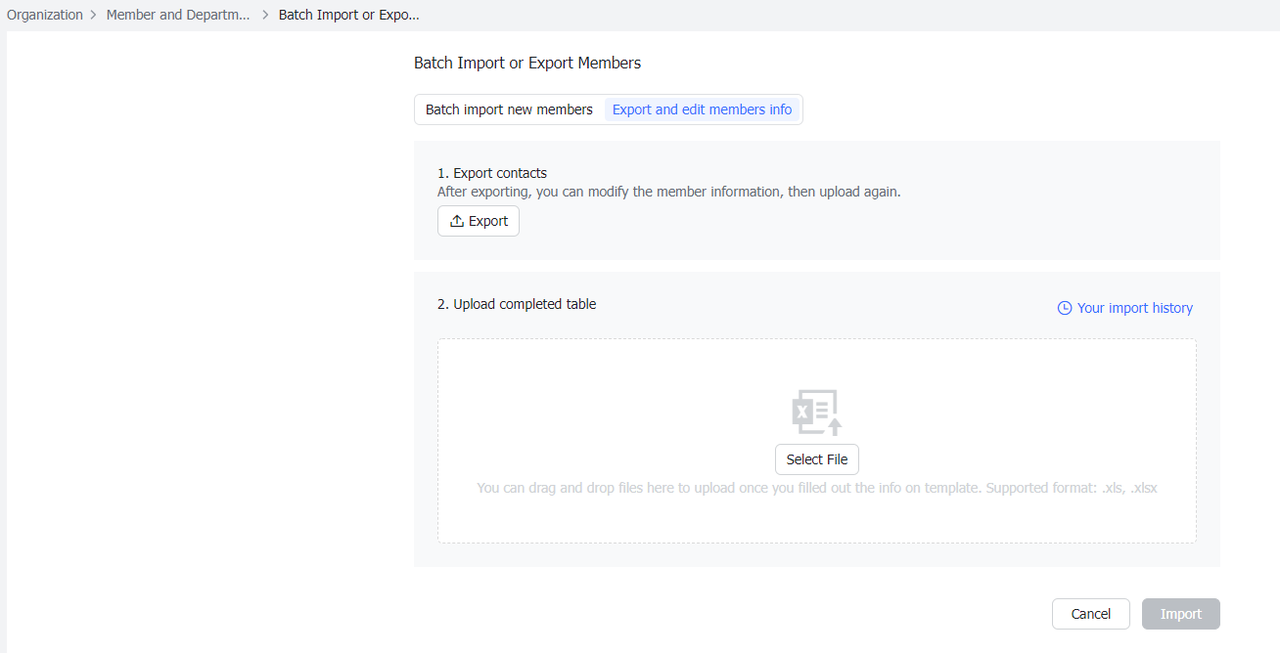The width and height of the screenshot is (1280, 653).
Task: Open Member and Department breadcrumb link
Action: (178, 16)
